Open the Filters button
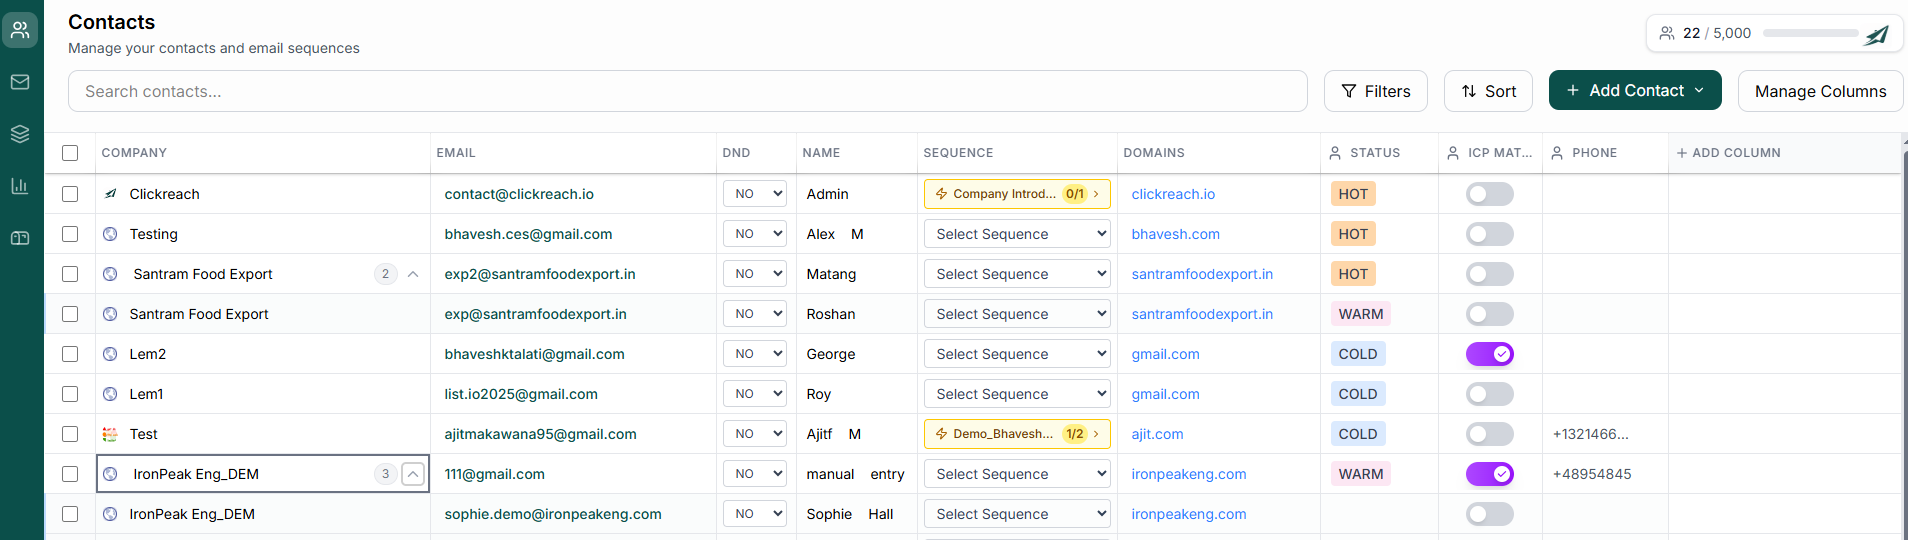This screenshot has height=540, width=1908. (1375, 91)
